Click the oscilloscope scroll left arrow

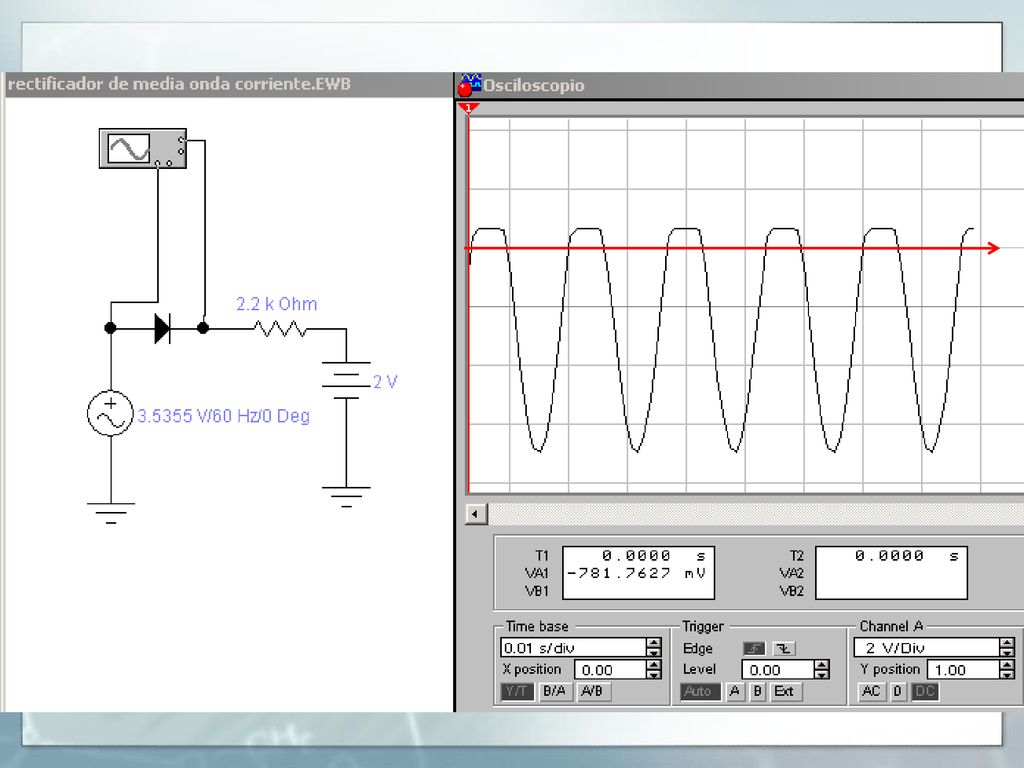click(x=475, y=515)
